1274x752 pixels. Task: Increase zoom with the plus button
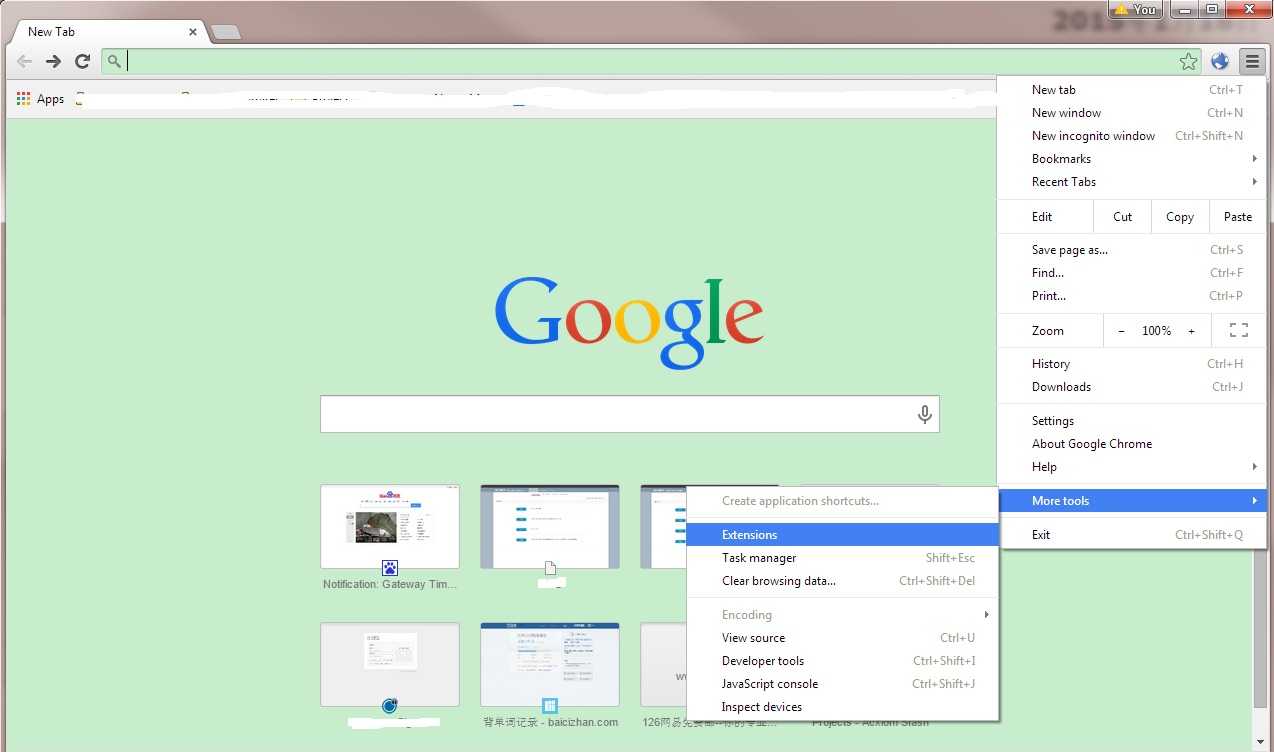[1191, 331]
